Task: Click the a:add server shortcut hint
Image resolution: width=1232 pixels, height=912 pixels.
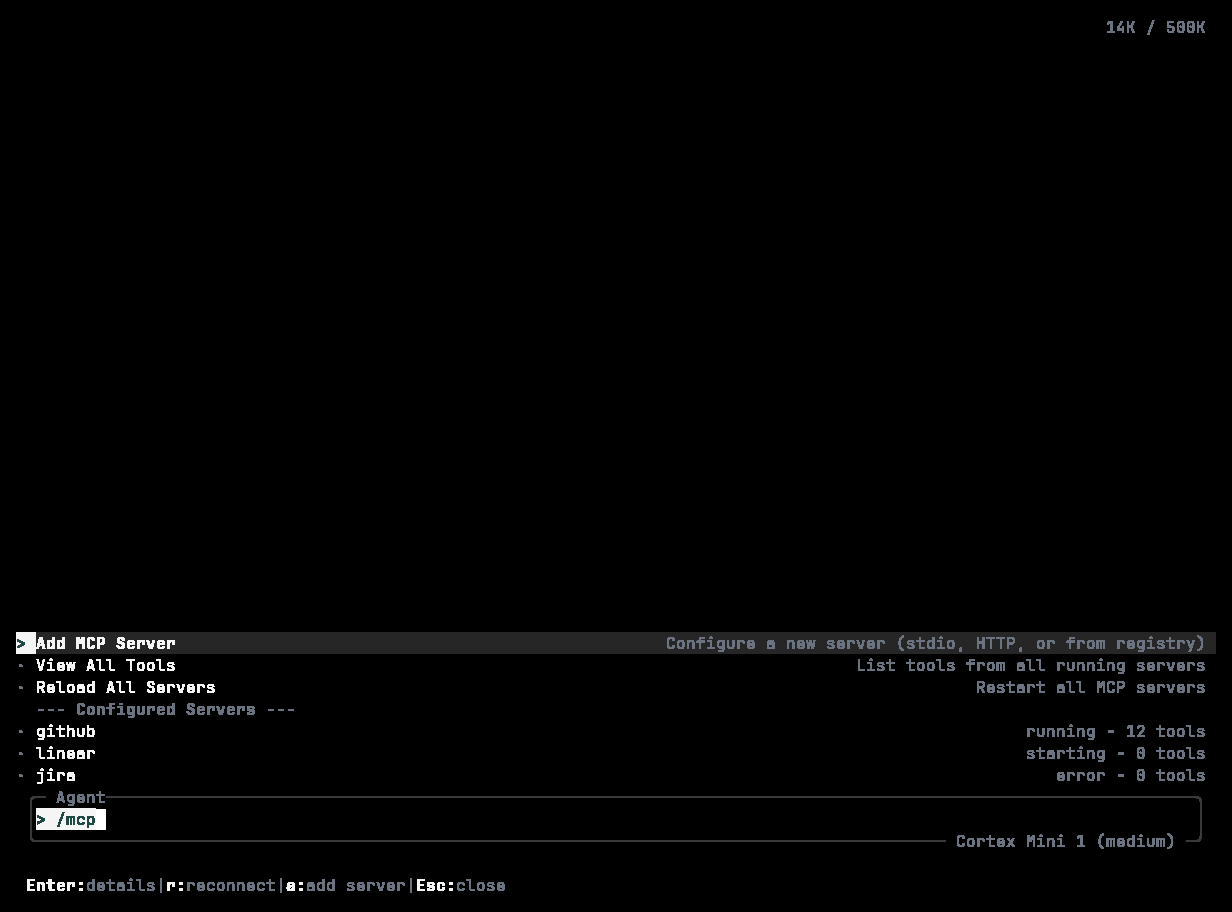Action: click(346, 885)
